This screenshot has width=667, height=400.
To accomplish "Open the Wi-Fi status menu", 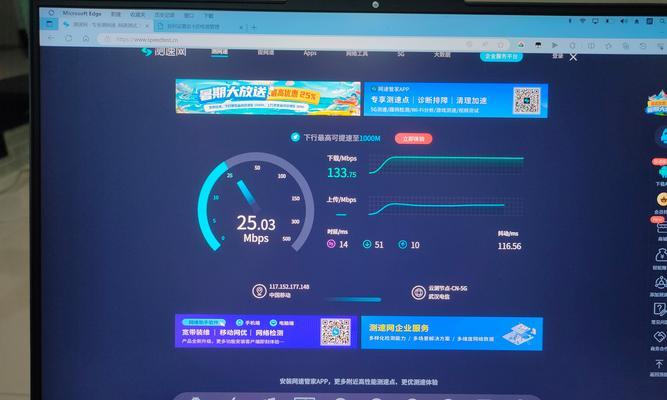I will click(583, 20).
